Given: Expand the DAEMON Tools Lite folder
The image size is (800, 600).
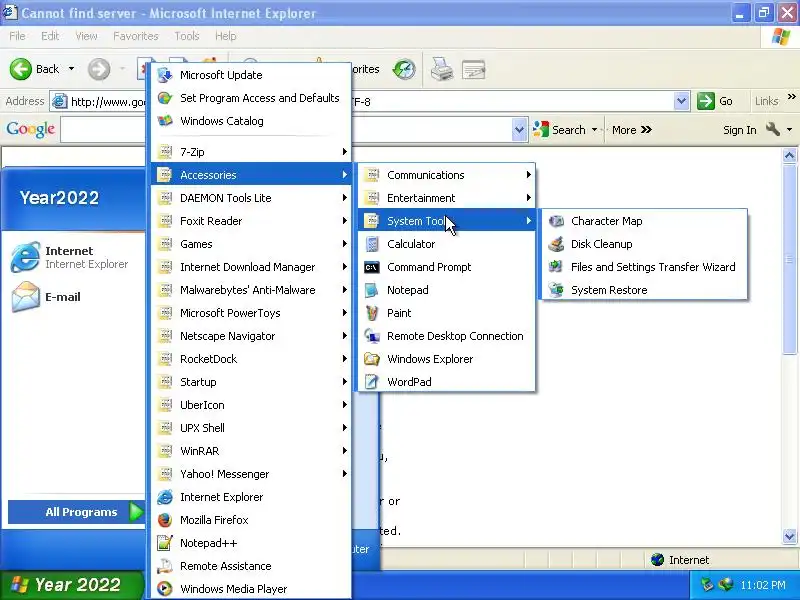Looking at the screenshot, I should 251,198.
